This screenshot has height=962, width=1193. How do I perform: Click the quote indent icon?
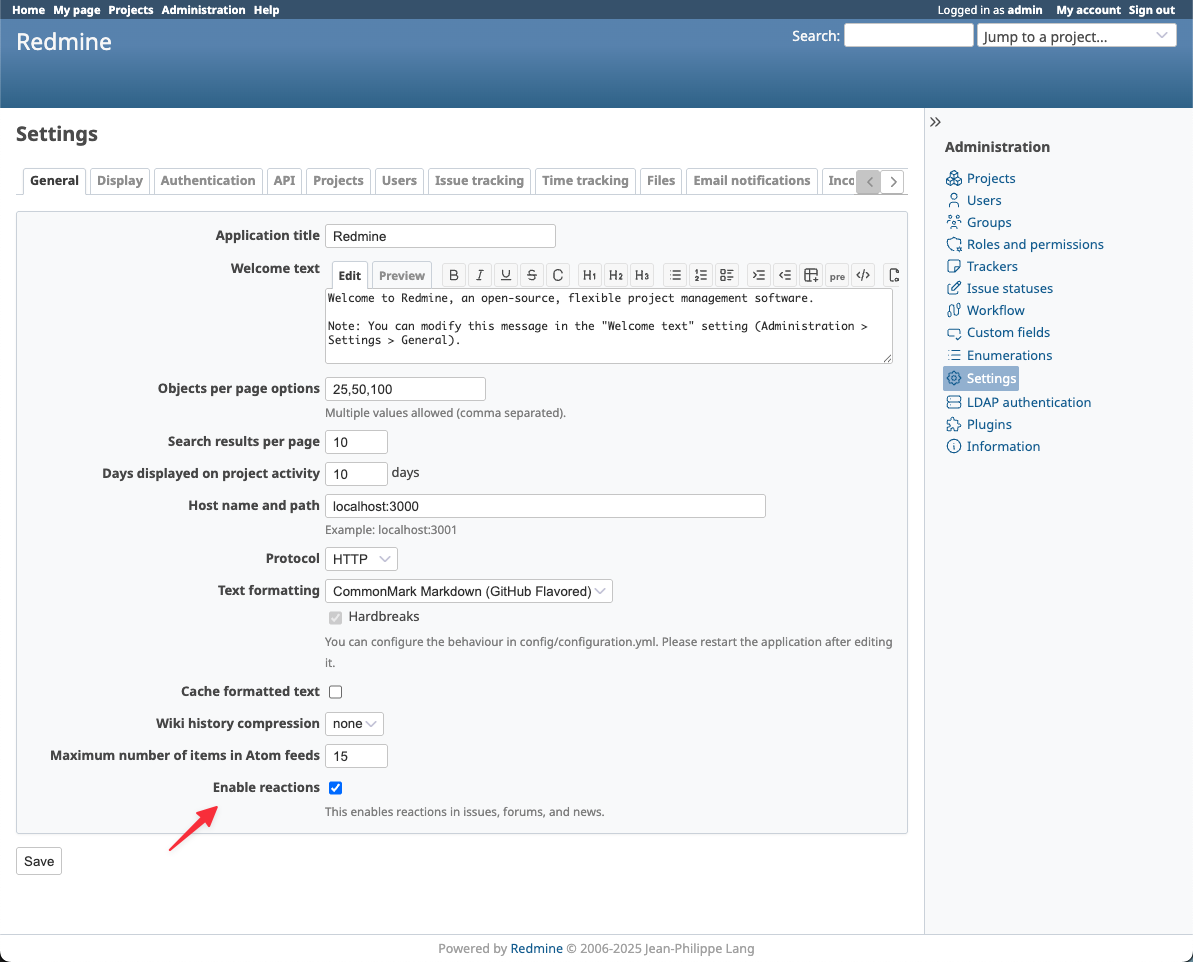[x=759, y=275]
